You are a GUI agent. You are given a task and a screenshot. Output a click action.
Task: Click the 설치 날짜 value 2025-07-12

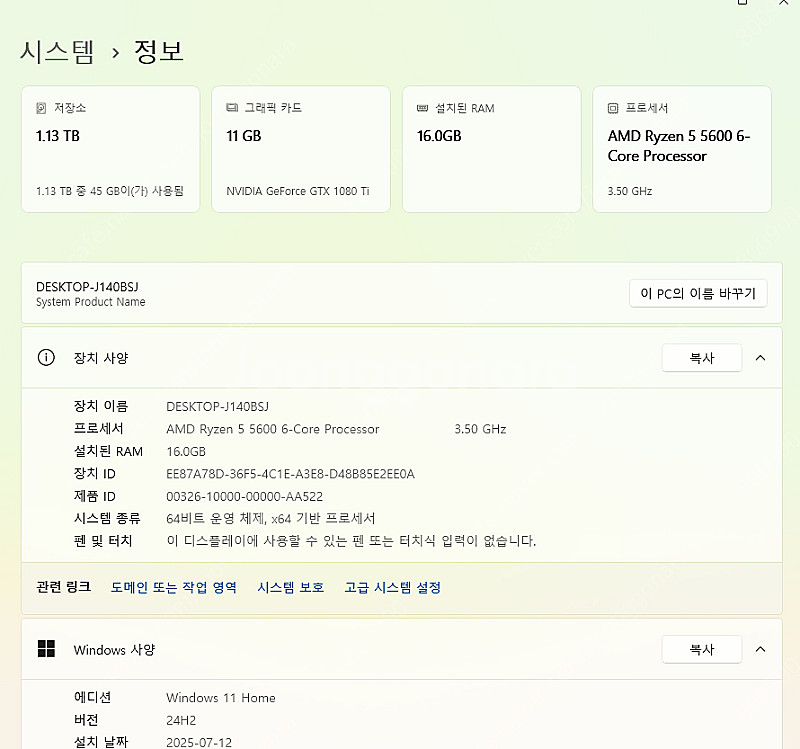point(199,742)
